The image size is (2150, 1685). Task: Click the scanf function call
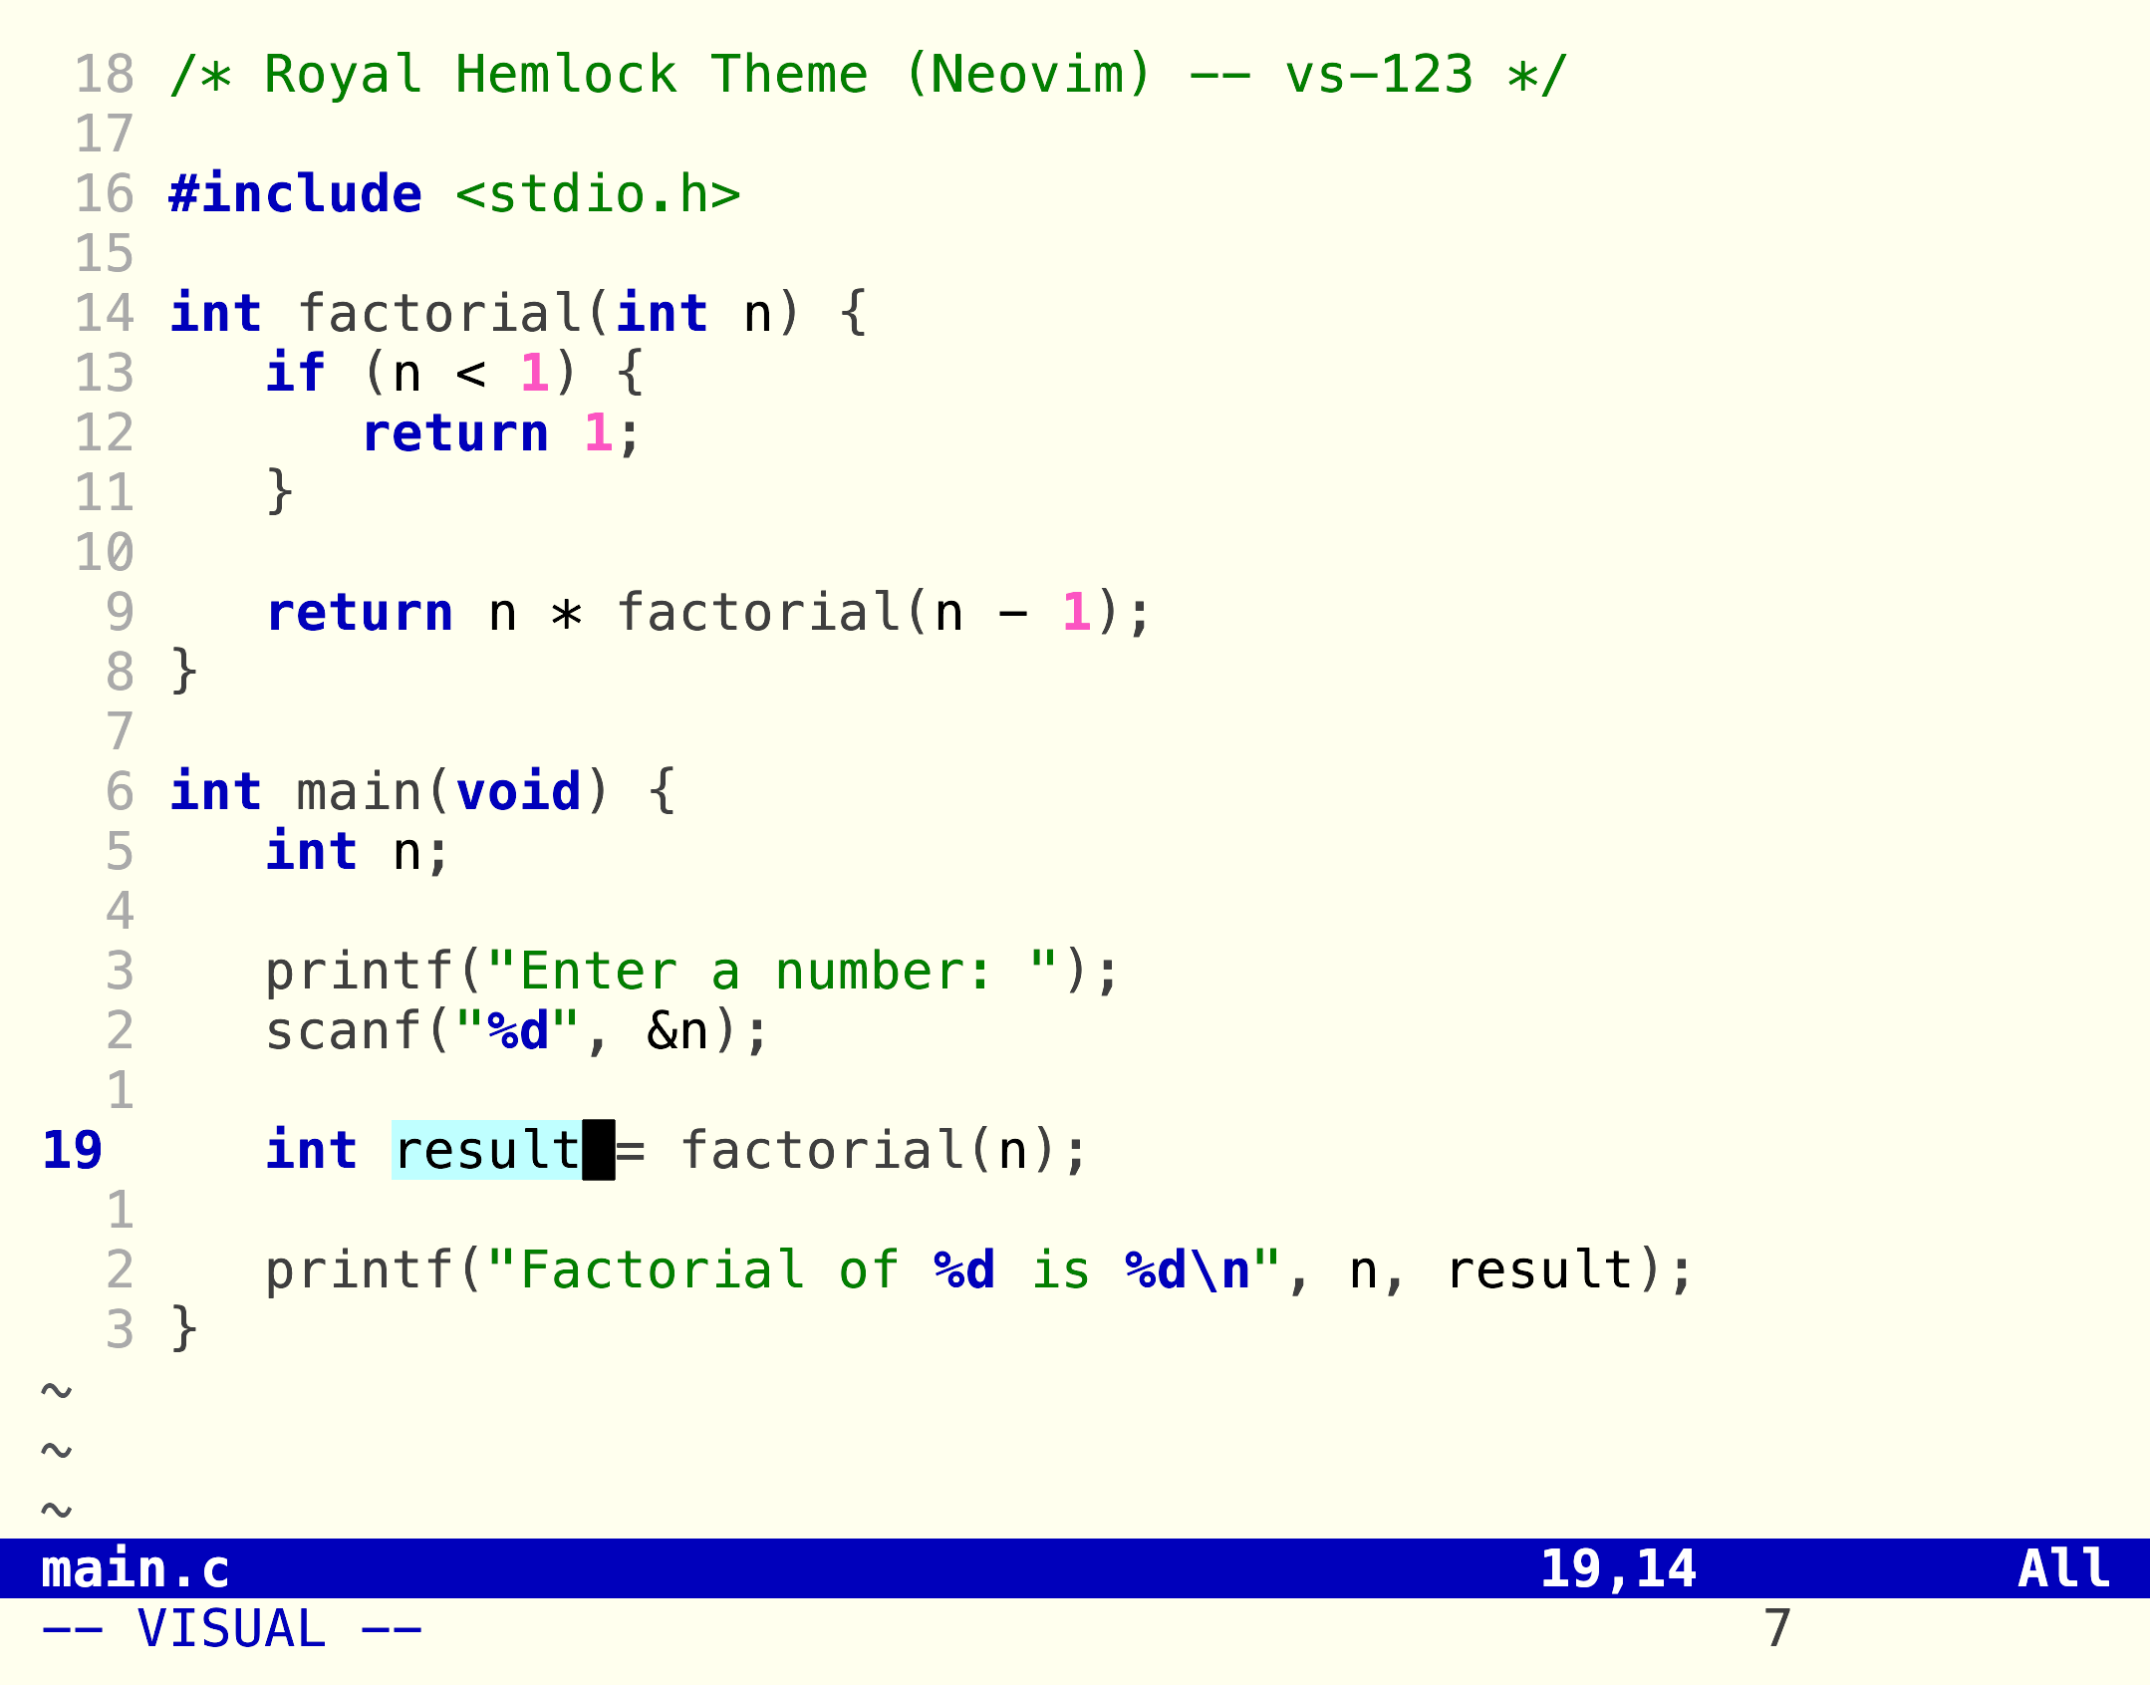[x=342, y=1031]
